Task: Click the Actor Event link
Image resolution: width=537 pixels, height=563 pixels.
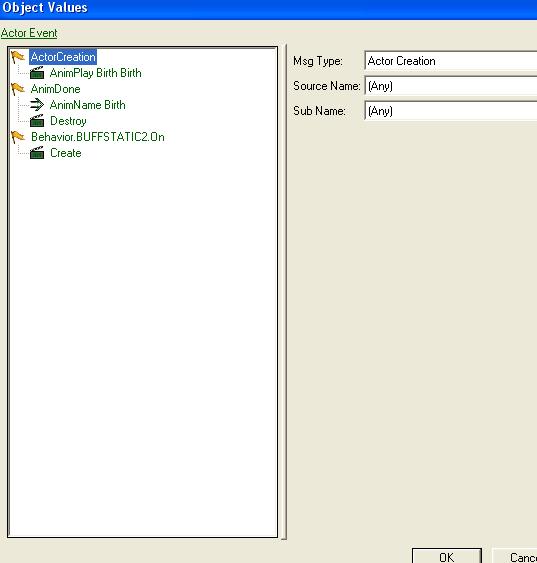Action: tap(29, 33)
